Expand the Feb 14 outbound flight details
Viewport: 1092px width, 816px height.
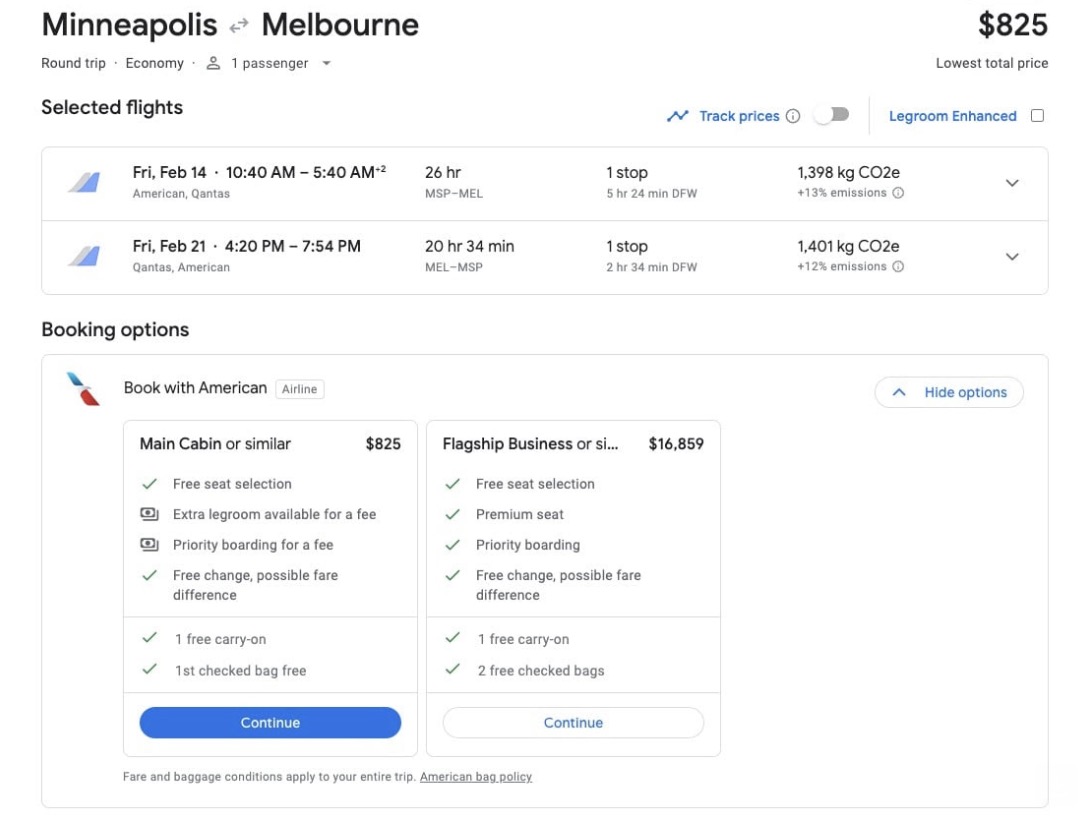click(x=1012, y=183)
